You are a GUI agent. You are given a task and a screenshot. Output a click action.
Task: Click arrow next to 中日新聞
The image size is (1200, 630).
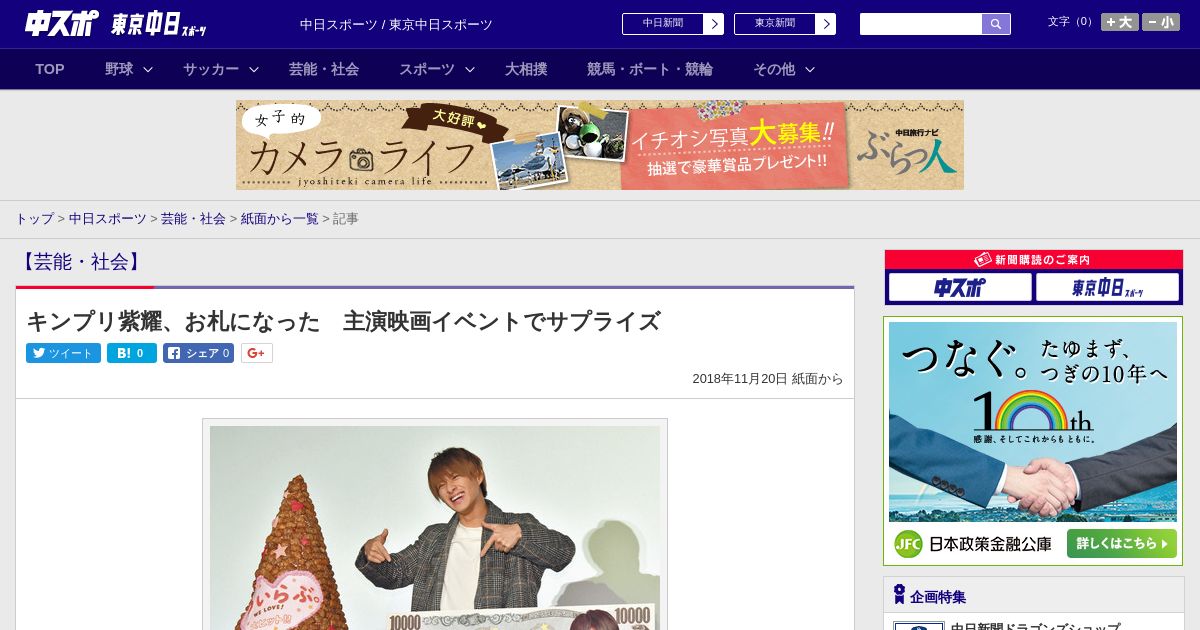714,24
